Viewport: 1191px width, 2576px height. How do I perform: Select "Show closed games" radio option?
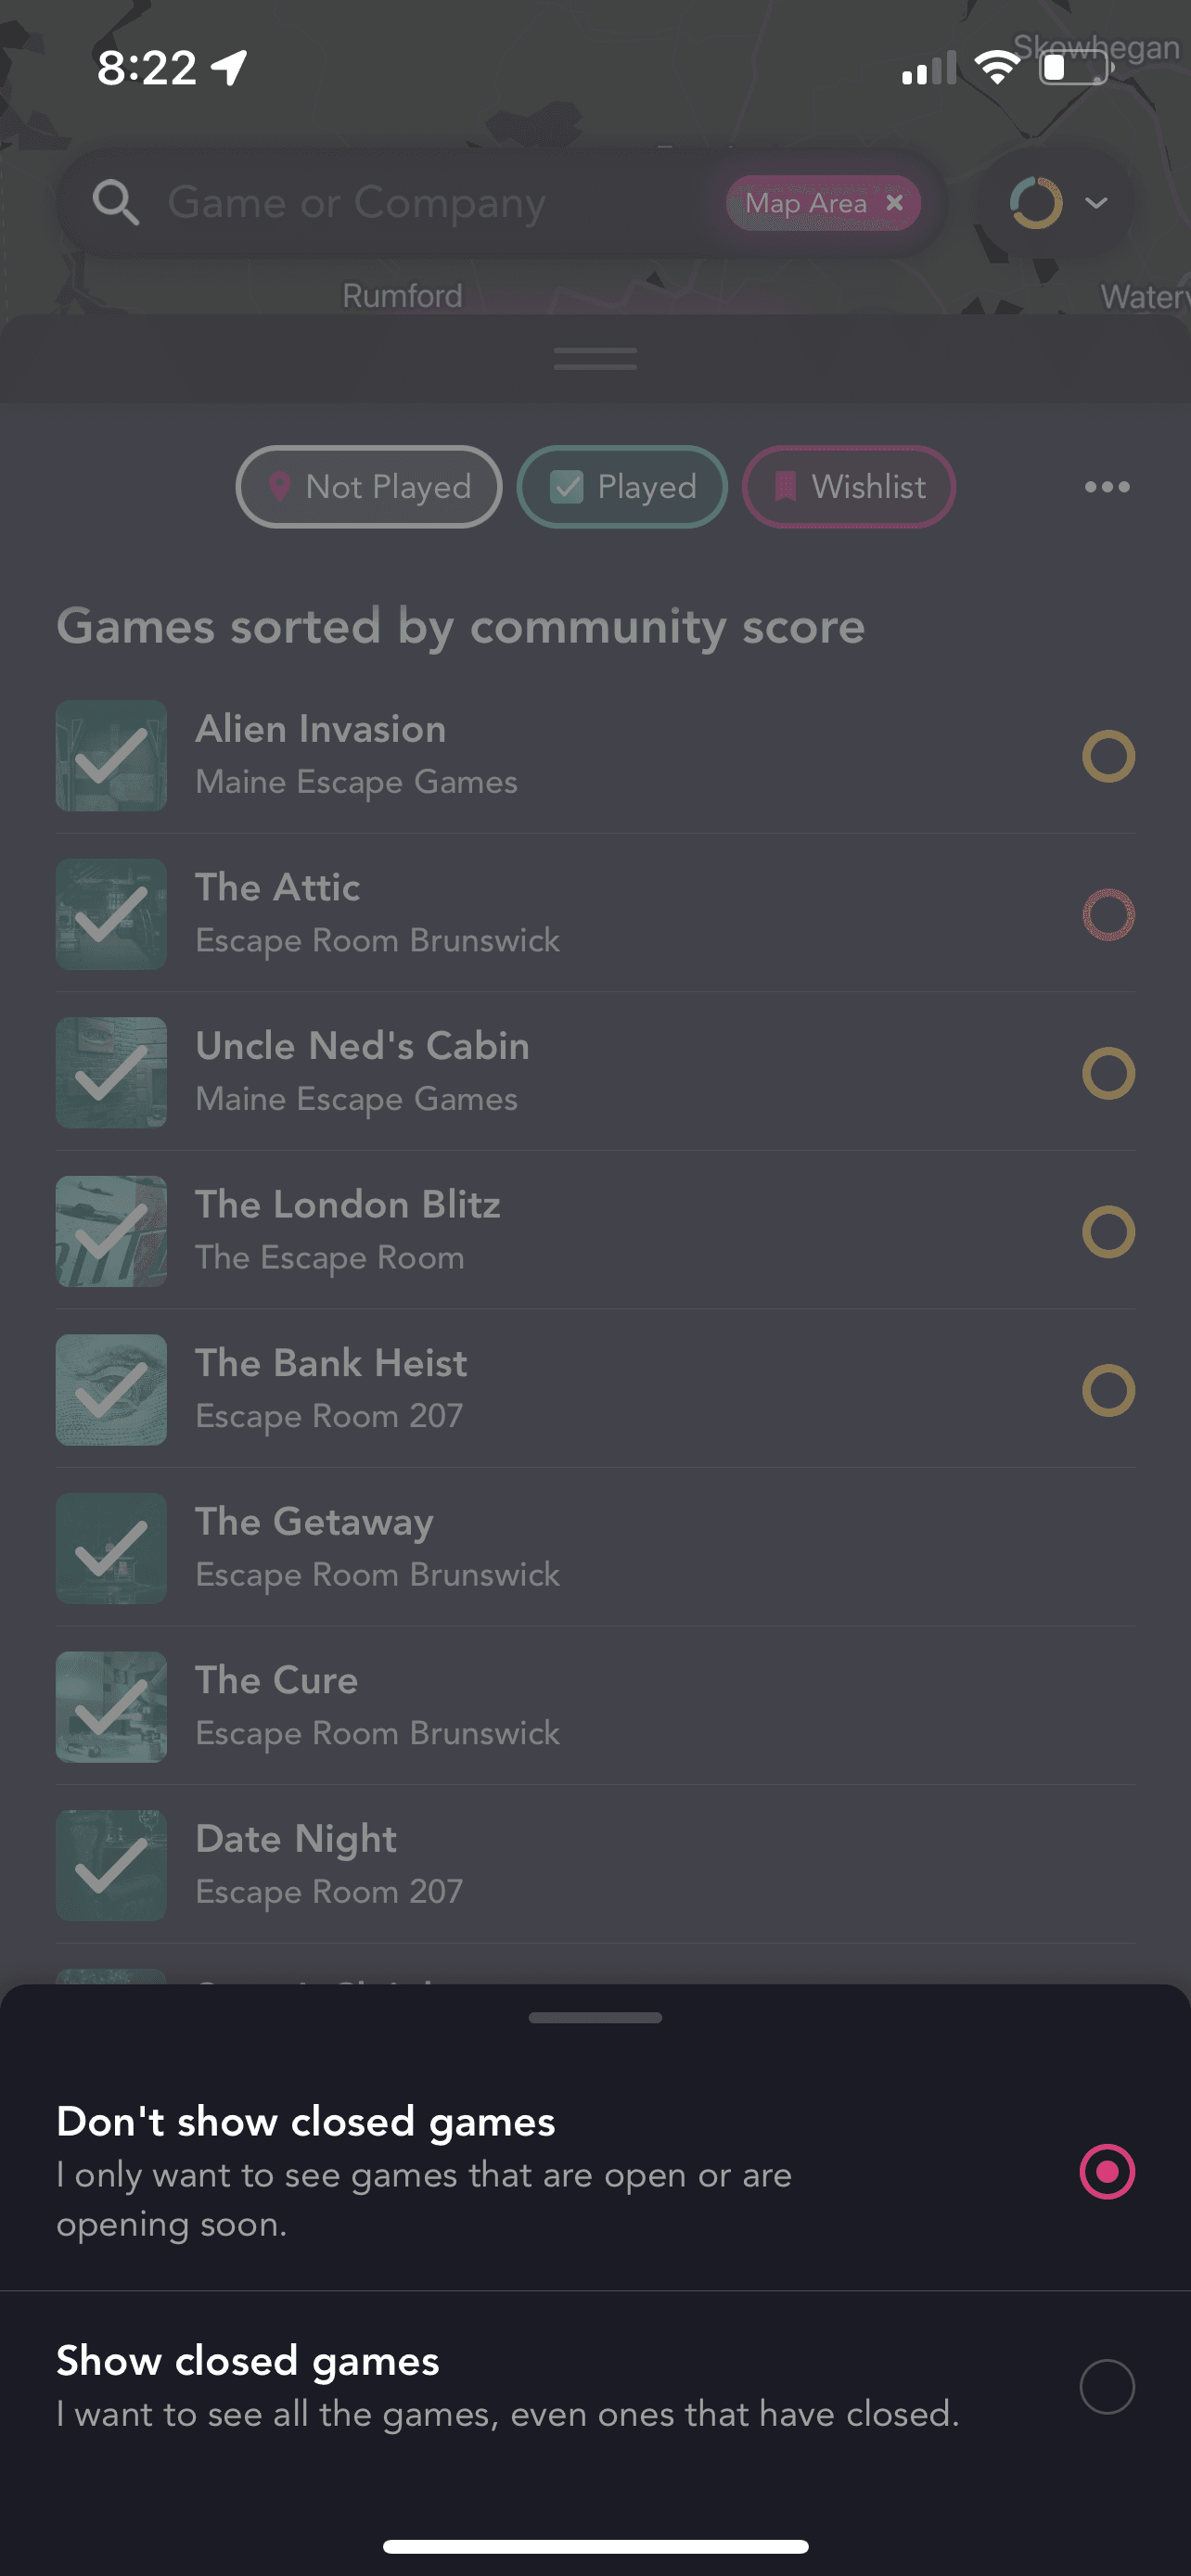pyautogui.click(x=1107, y=2387)
